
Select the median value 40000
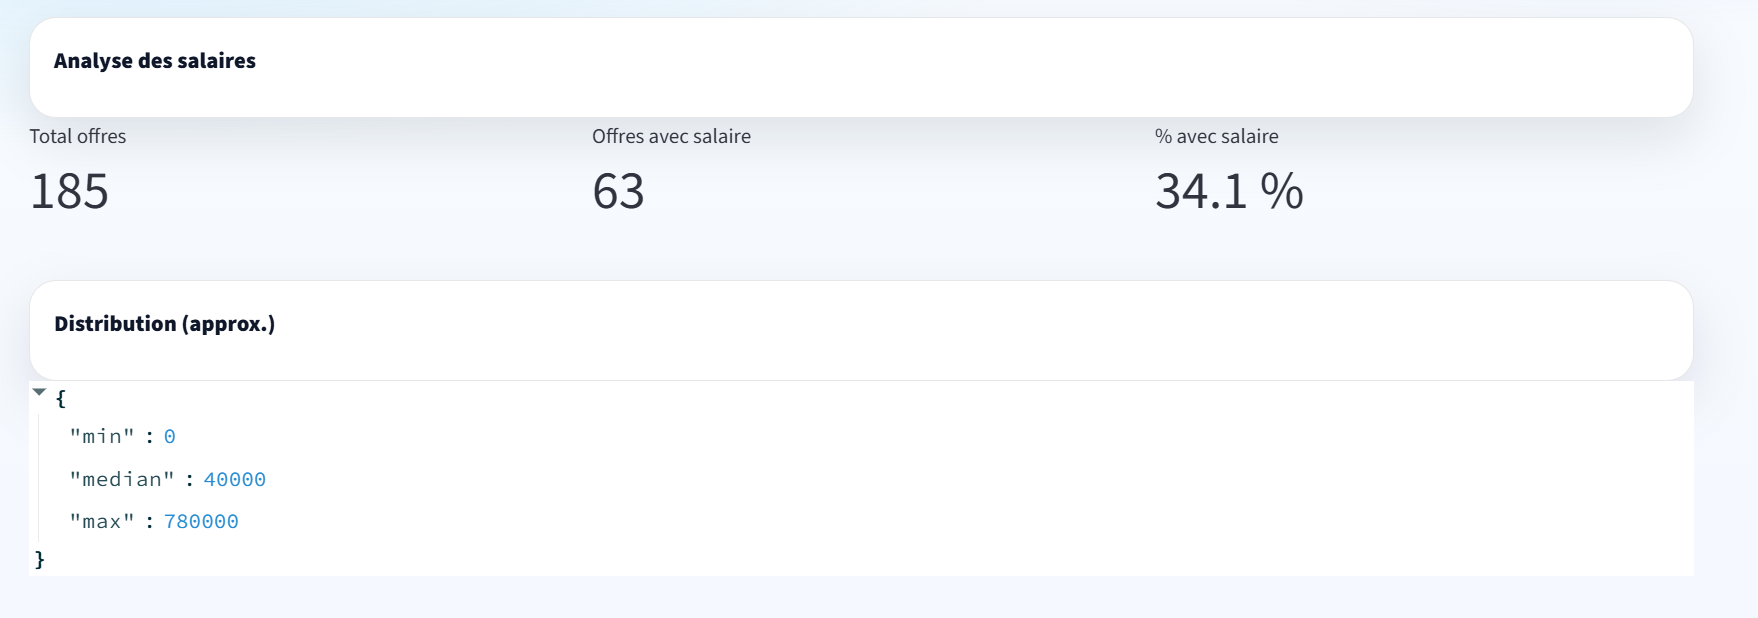tap(235, 480)
